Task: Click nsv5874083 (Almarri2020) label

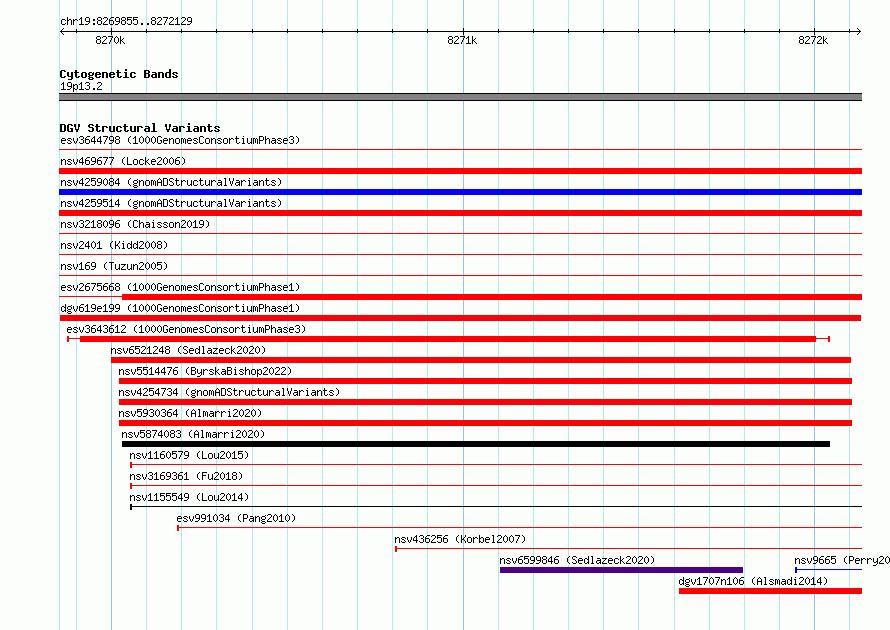Action: (193, 434)
